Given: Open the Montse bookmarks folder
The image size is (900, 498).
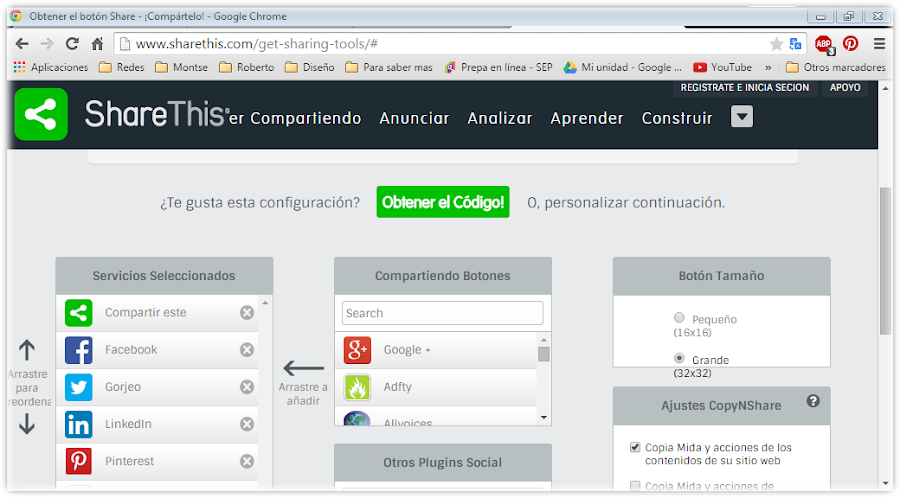Looking at the screenshot, I should click(x=181, y=68).
